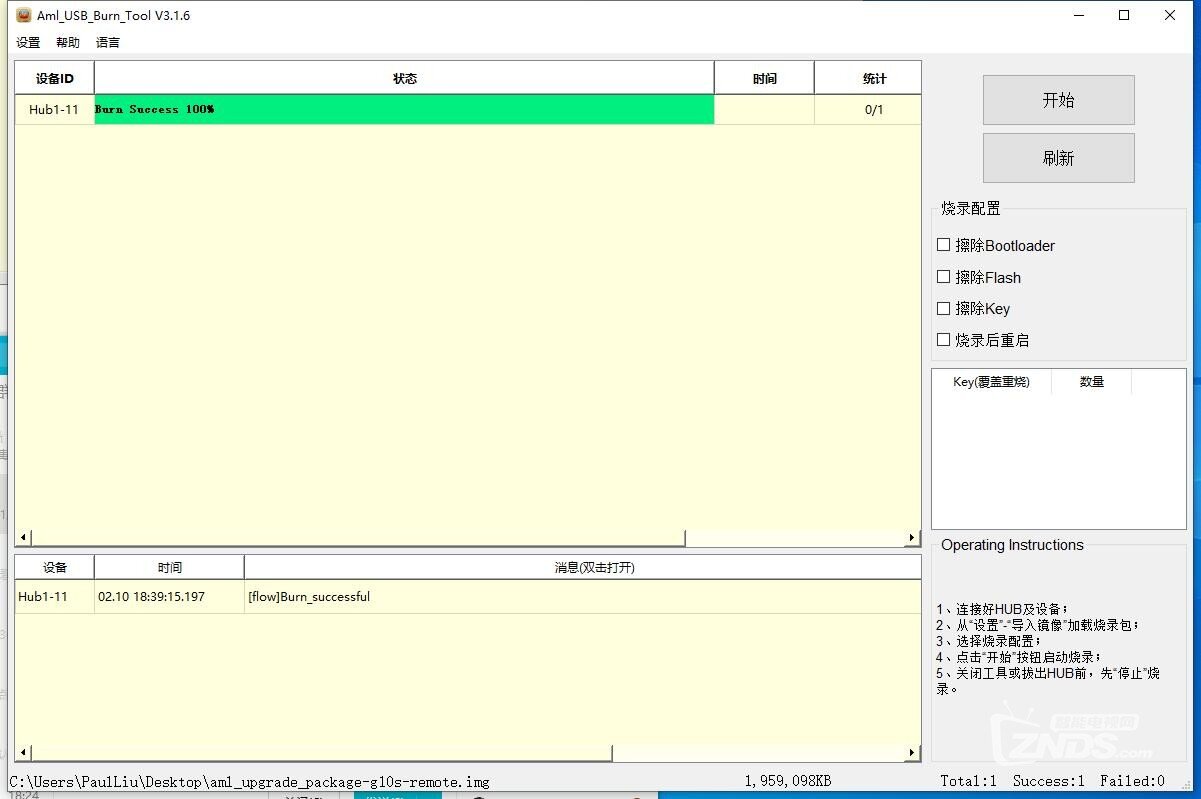Click the log 时间 column header

click(x=169, y=567)
